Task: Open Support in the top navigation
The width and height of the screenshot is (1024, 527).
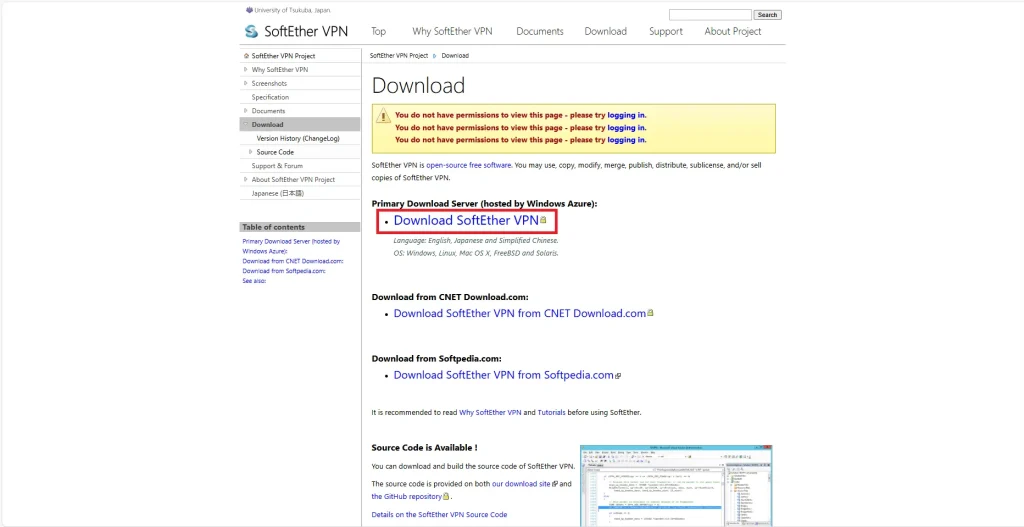Action: [665, 31]
